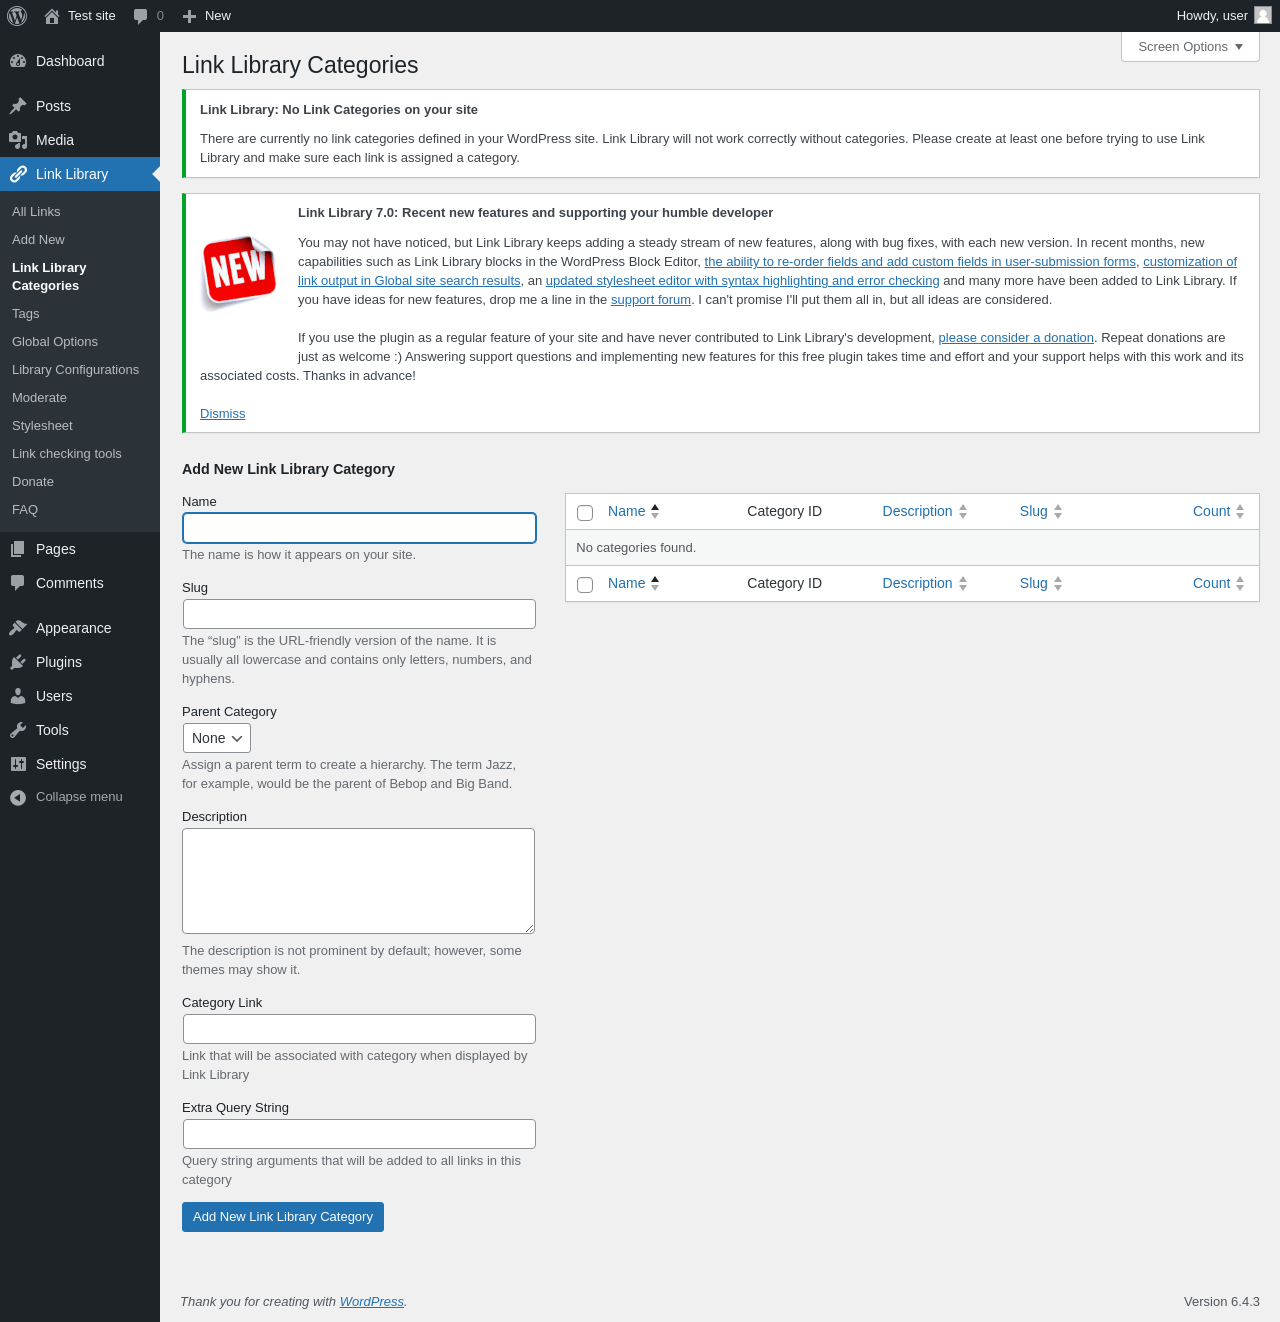This screenshot has width=1280, height=1322.
Task: Open Global Options submenu item
Action: 55,342
